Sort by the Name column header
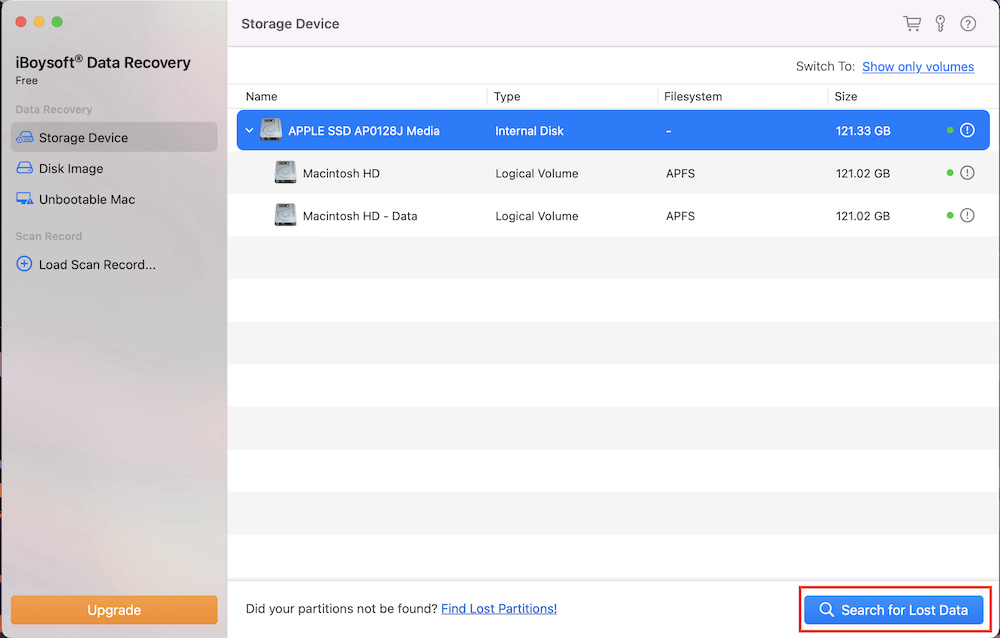1000x638 pixels. [x=261, y=96]
